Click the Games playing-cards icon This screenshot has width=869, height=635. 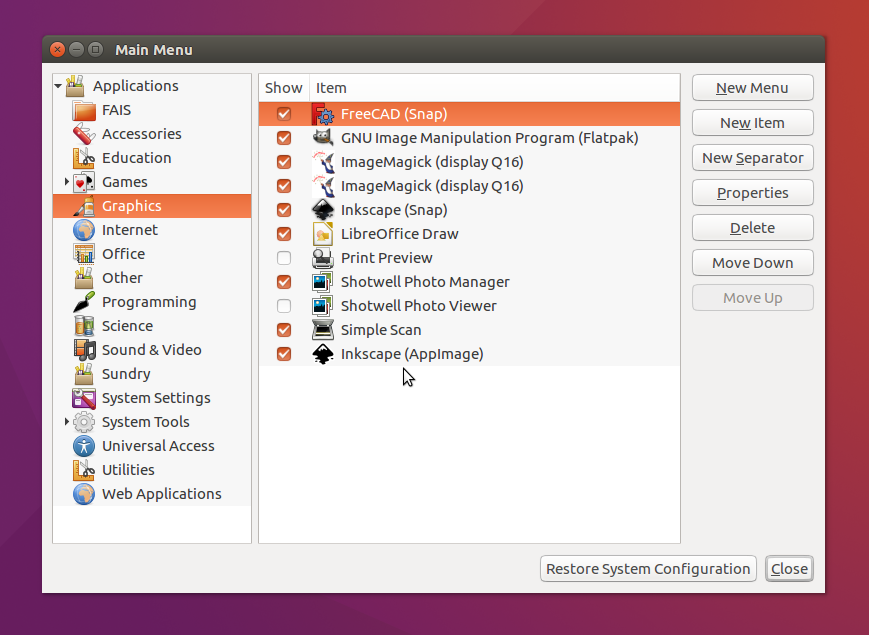(x=84, y=182)
